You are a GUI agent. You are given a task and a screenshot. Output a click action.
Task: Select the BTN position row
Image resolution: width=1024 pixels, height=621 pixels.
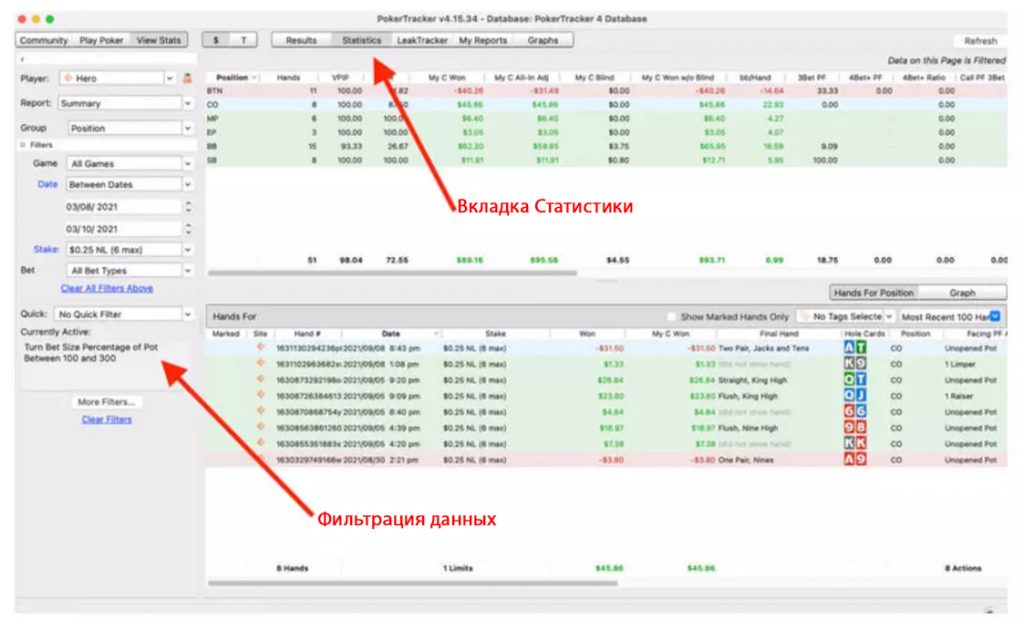tap(606, 91)
